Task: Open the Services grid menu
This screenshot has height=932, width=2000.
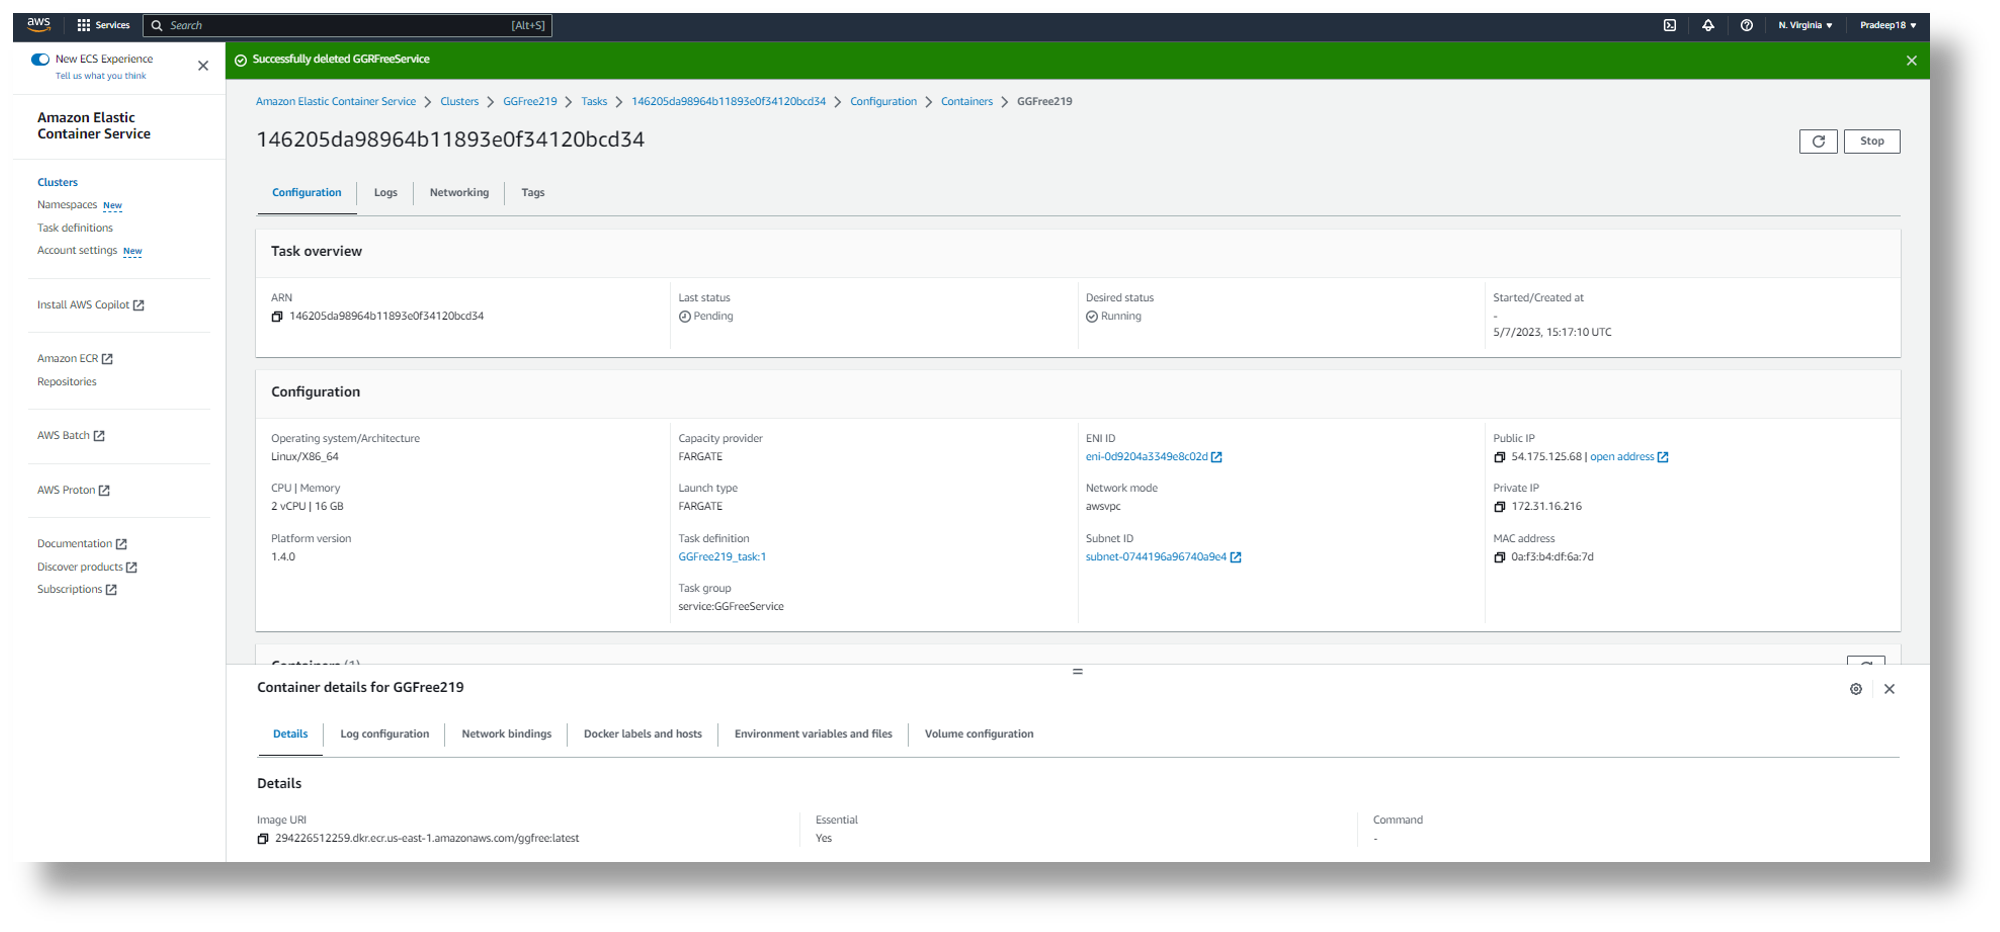Action: [x=104, y=25]
